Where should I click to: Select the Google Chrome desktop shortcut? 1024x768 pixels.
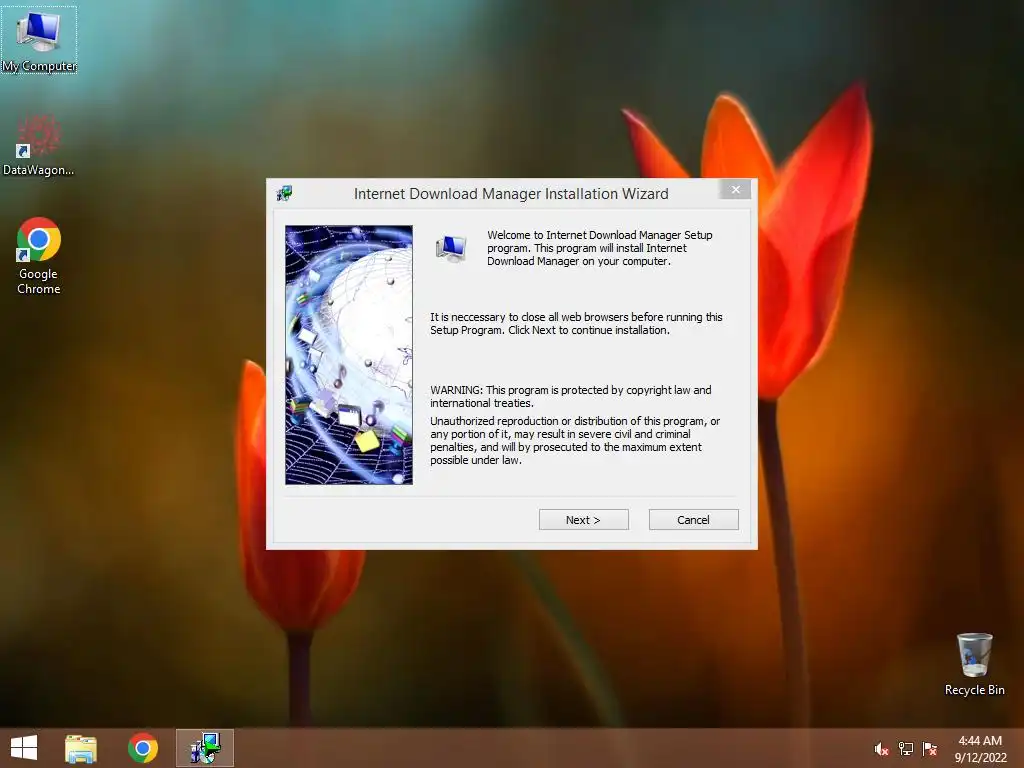39,256
